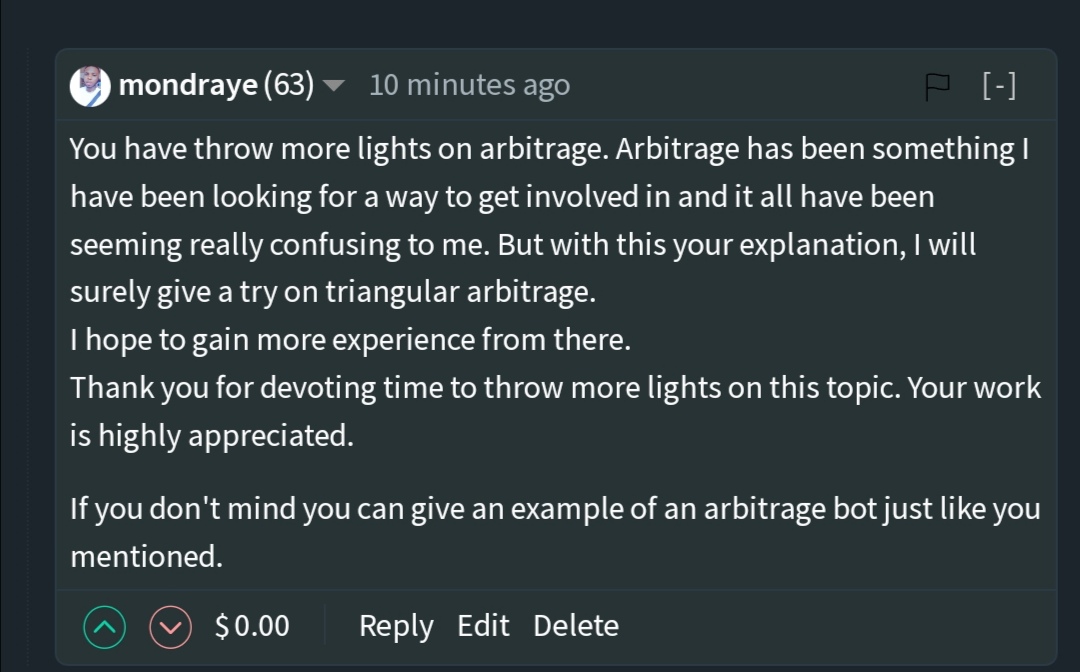
Task: Edit this comment
Action: [x=483, y=627]
